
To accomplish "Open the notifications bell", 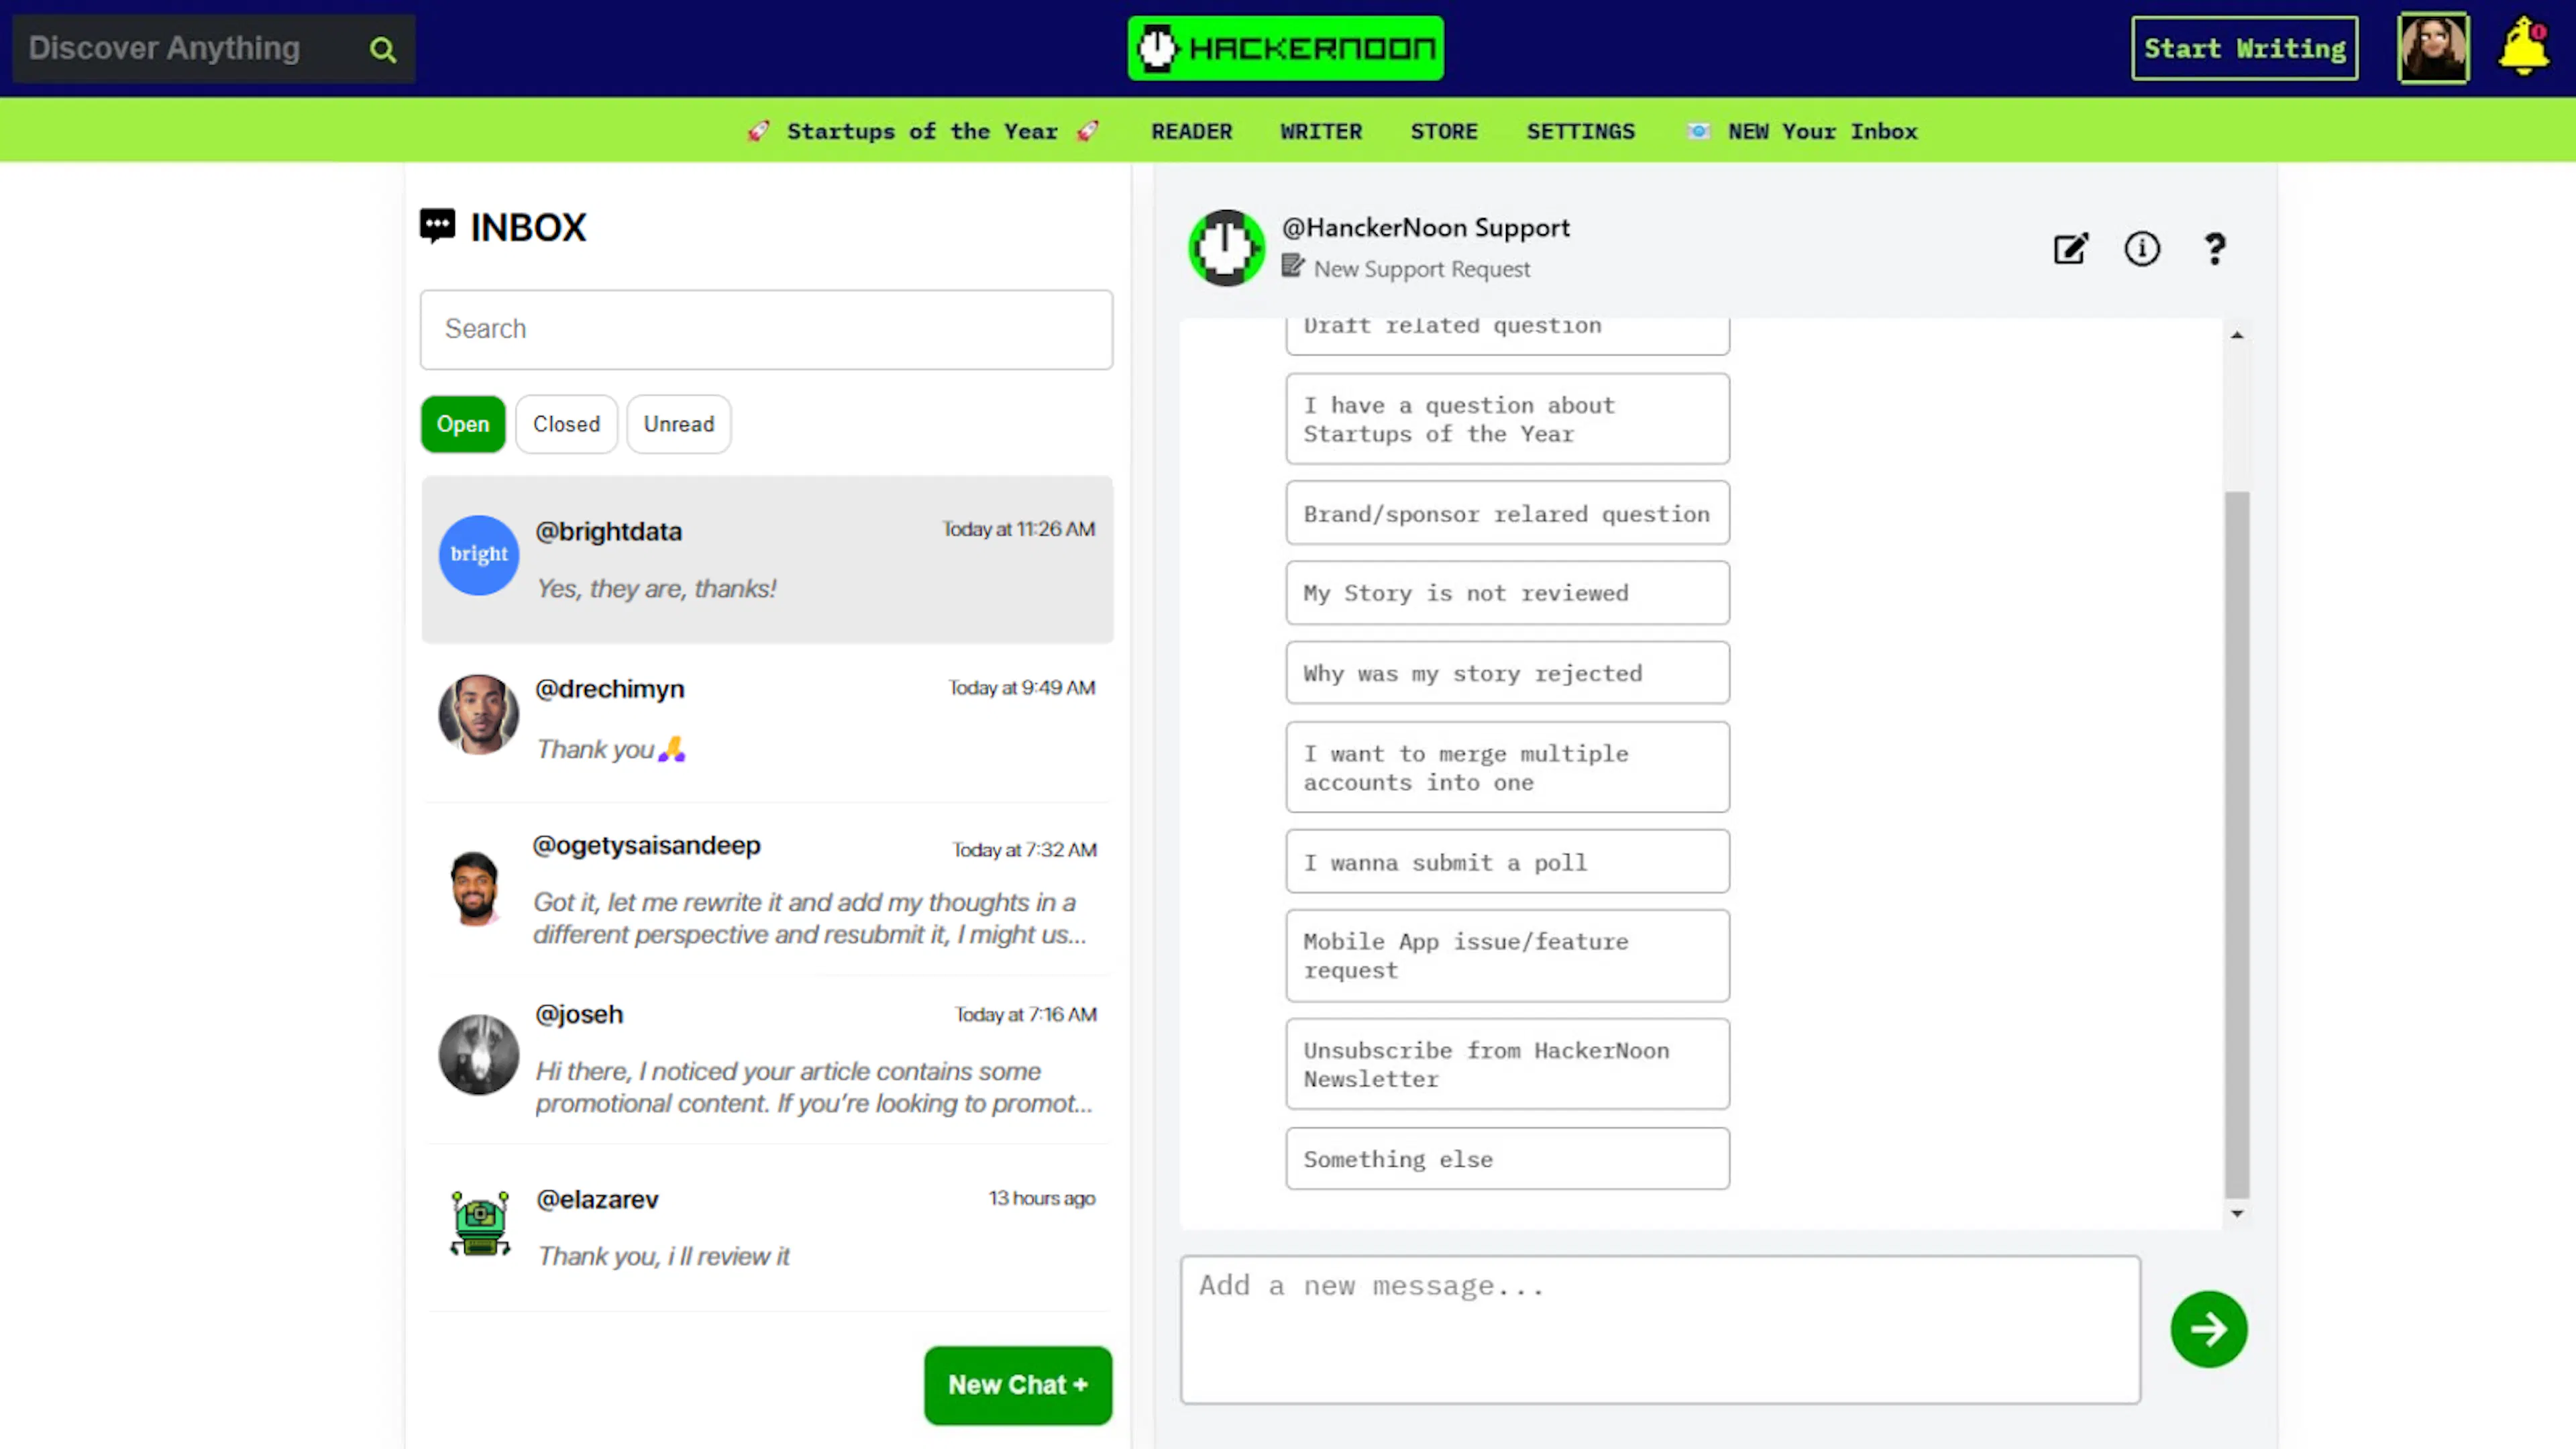I will pyautogui.click(x=2523, y=46).
